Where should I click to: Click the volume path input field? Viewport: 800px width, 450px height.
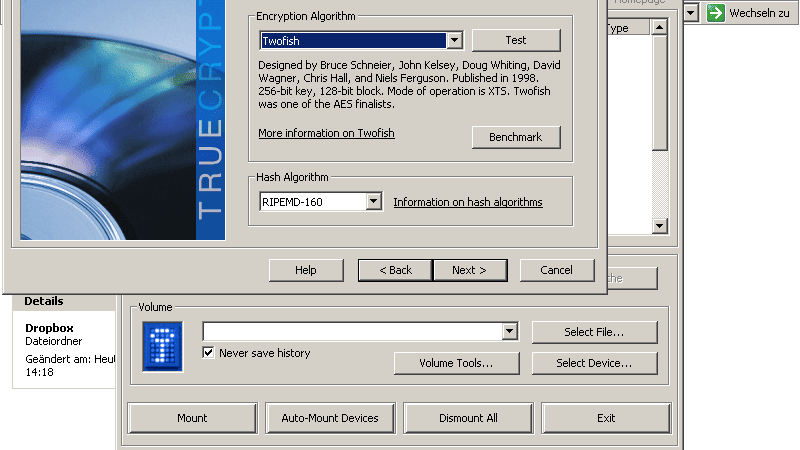point(353,332)
